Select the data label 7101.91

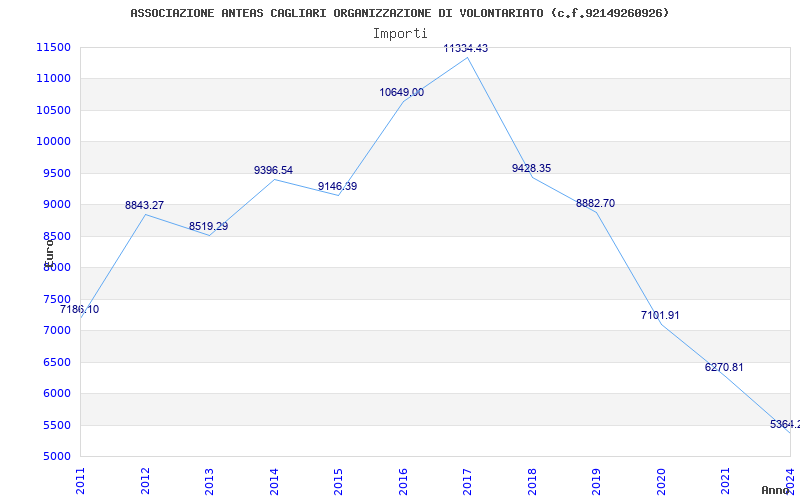pyautogui.click(x=660, y=315)
